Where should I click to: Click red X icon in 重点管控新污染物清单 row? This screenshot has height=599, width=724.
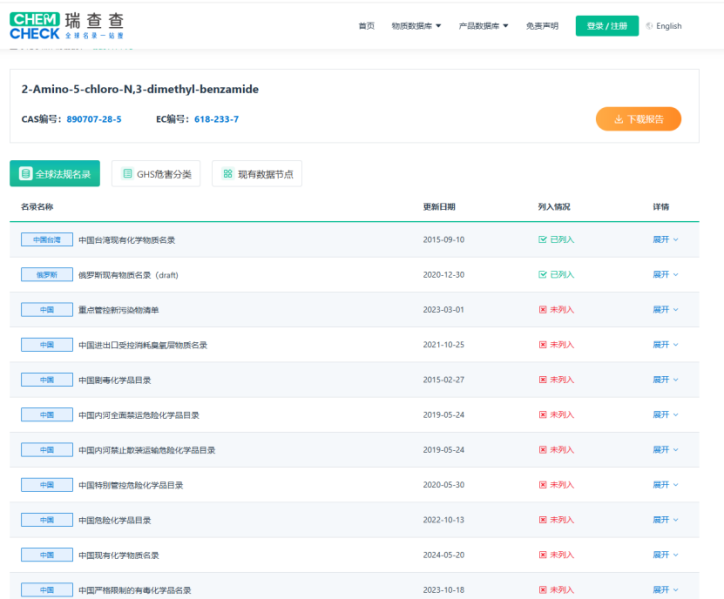(x=543, y=309)
